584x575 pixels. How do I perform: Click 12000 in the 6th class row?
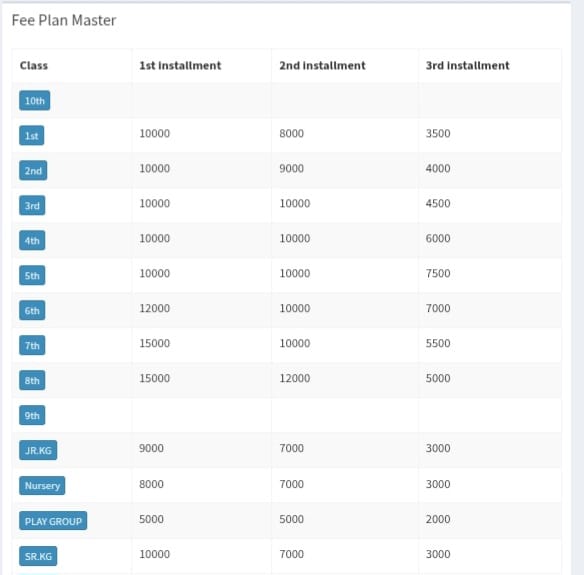coord(155,308)
